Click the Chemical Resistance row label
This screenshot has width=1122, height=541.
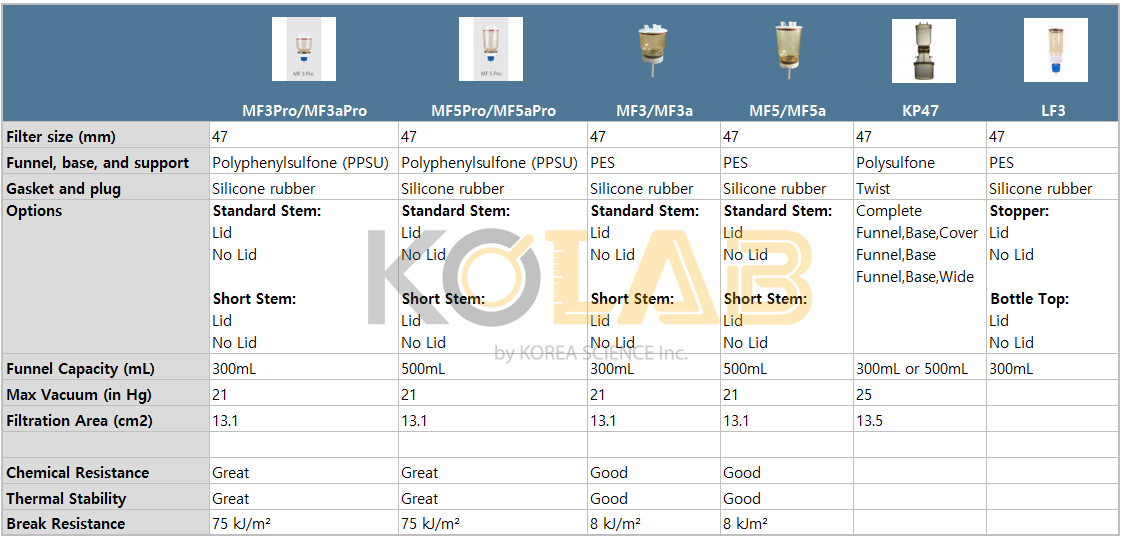point(77,473)
